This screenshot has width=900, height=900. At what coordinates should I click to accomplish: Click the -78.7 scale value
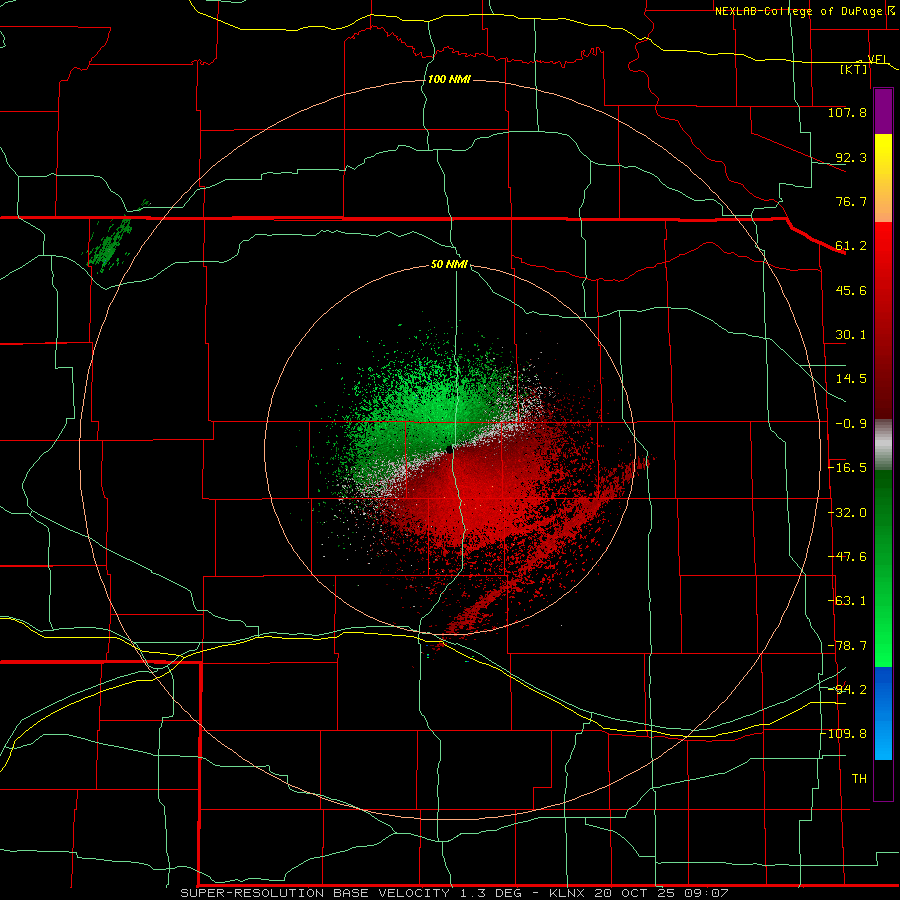click(x=847, y=646)
